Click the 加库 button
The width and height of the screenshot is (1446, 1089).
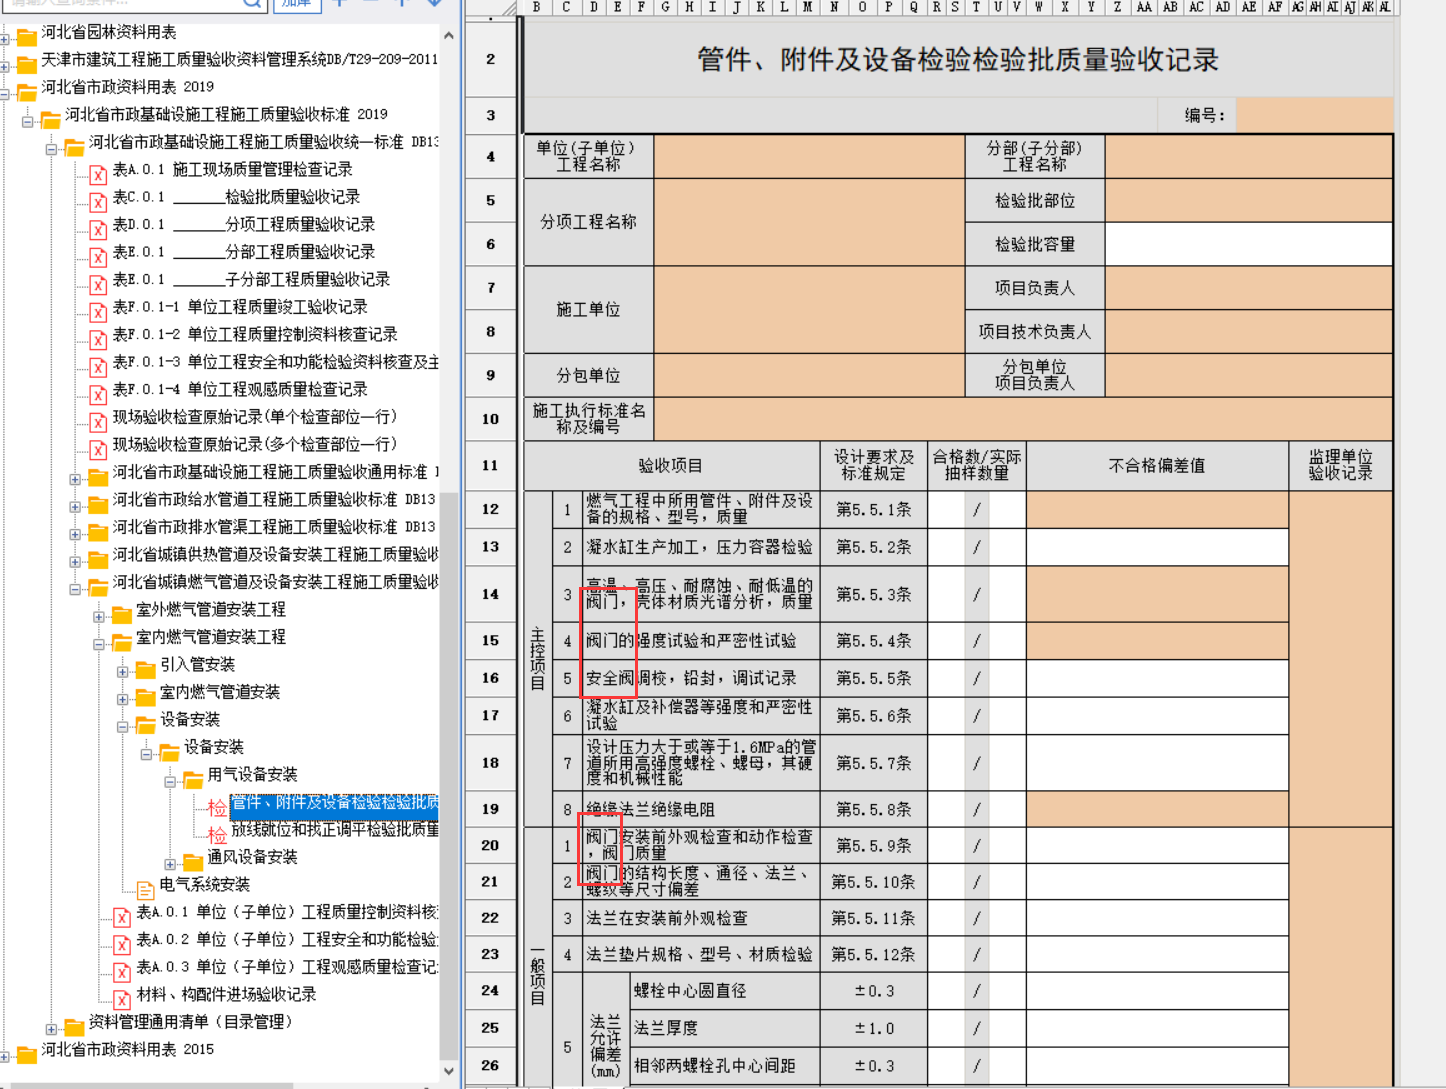pos(296,3)
